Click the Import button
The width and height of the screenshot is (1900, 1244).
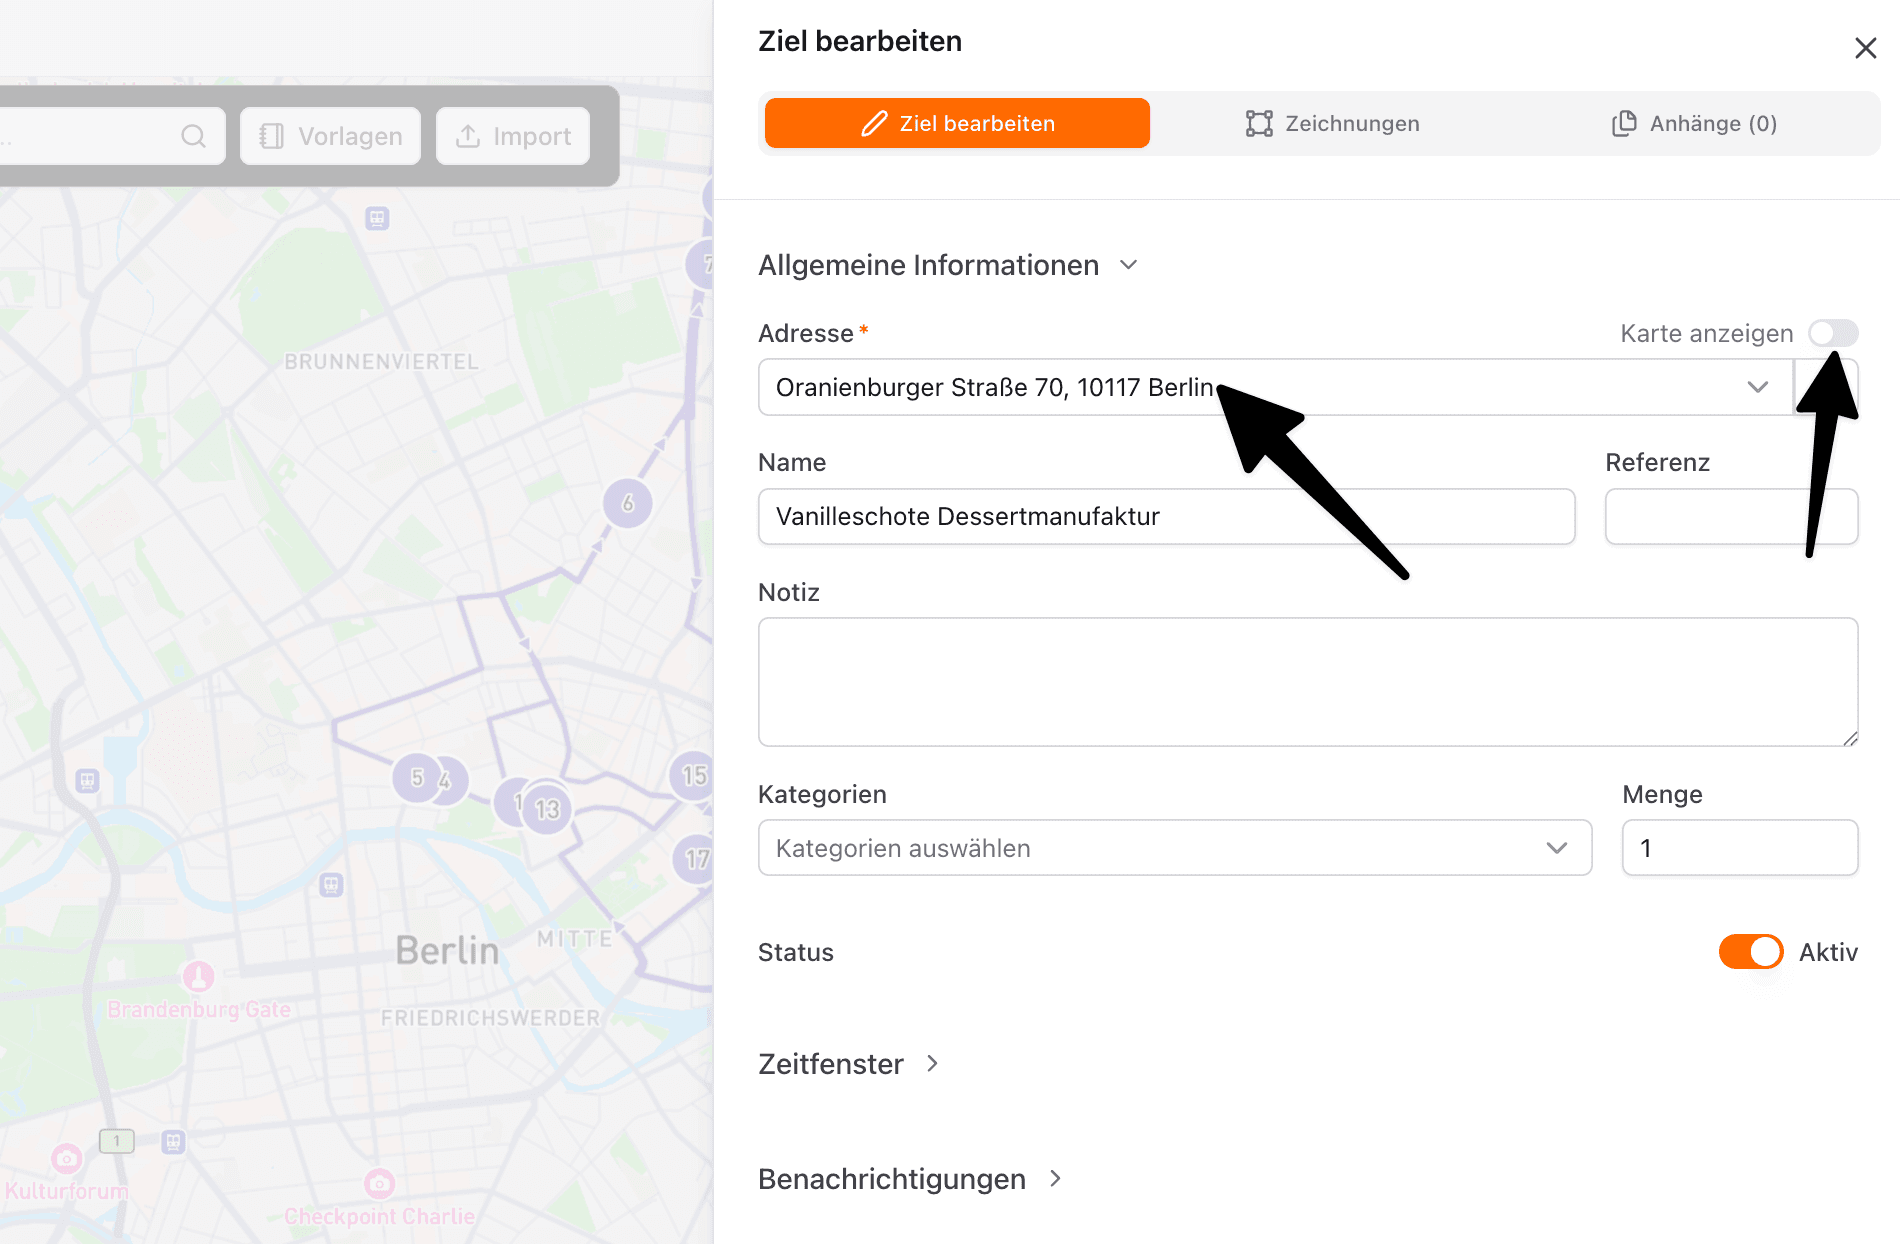(512, 136)
